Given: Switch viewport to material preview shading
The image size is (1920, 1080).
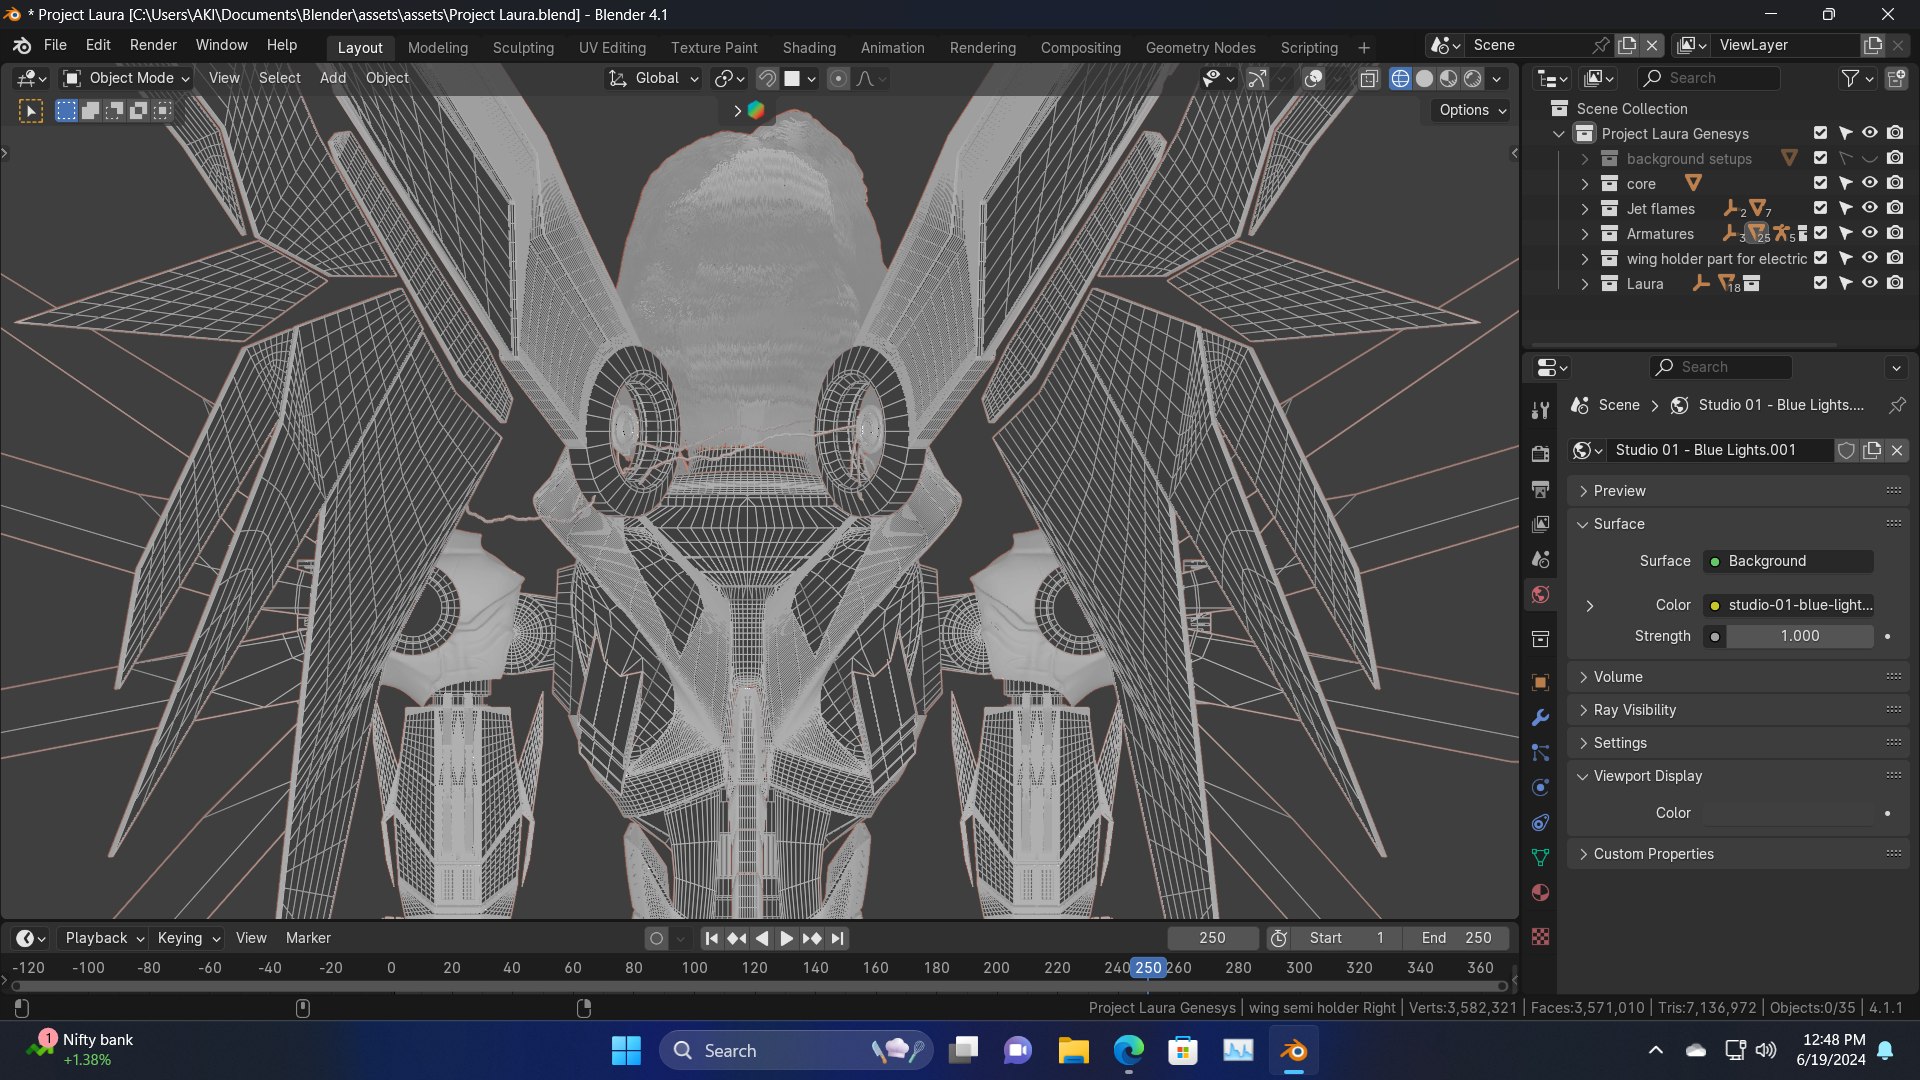Looking at the screenshot, I should (1448, 78).
